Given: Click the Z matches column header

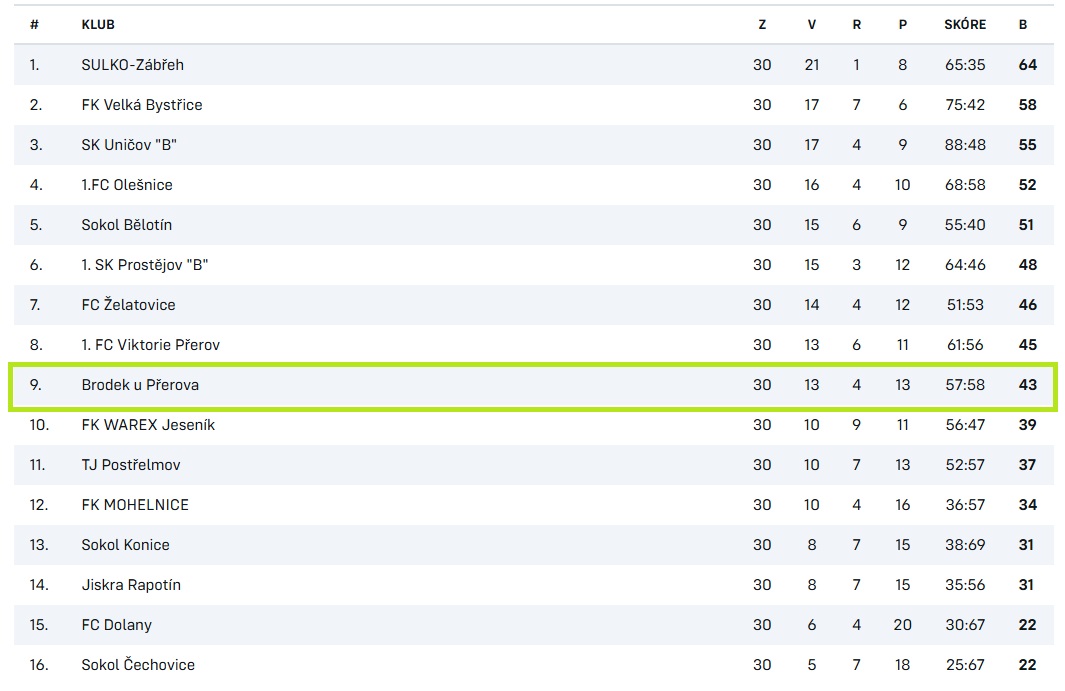Looking at the screenshot, I should 762,25.
